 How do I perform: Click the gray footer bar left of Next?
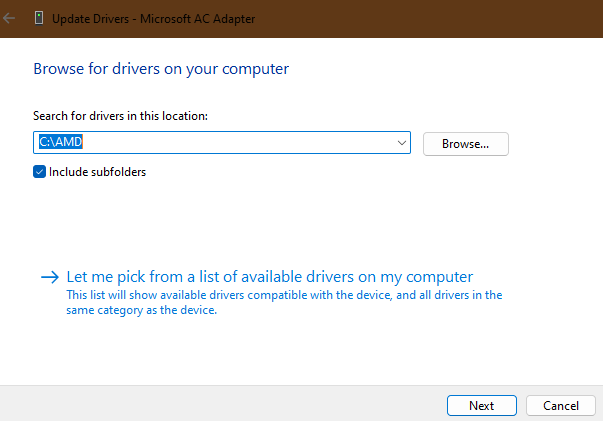220,404
